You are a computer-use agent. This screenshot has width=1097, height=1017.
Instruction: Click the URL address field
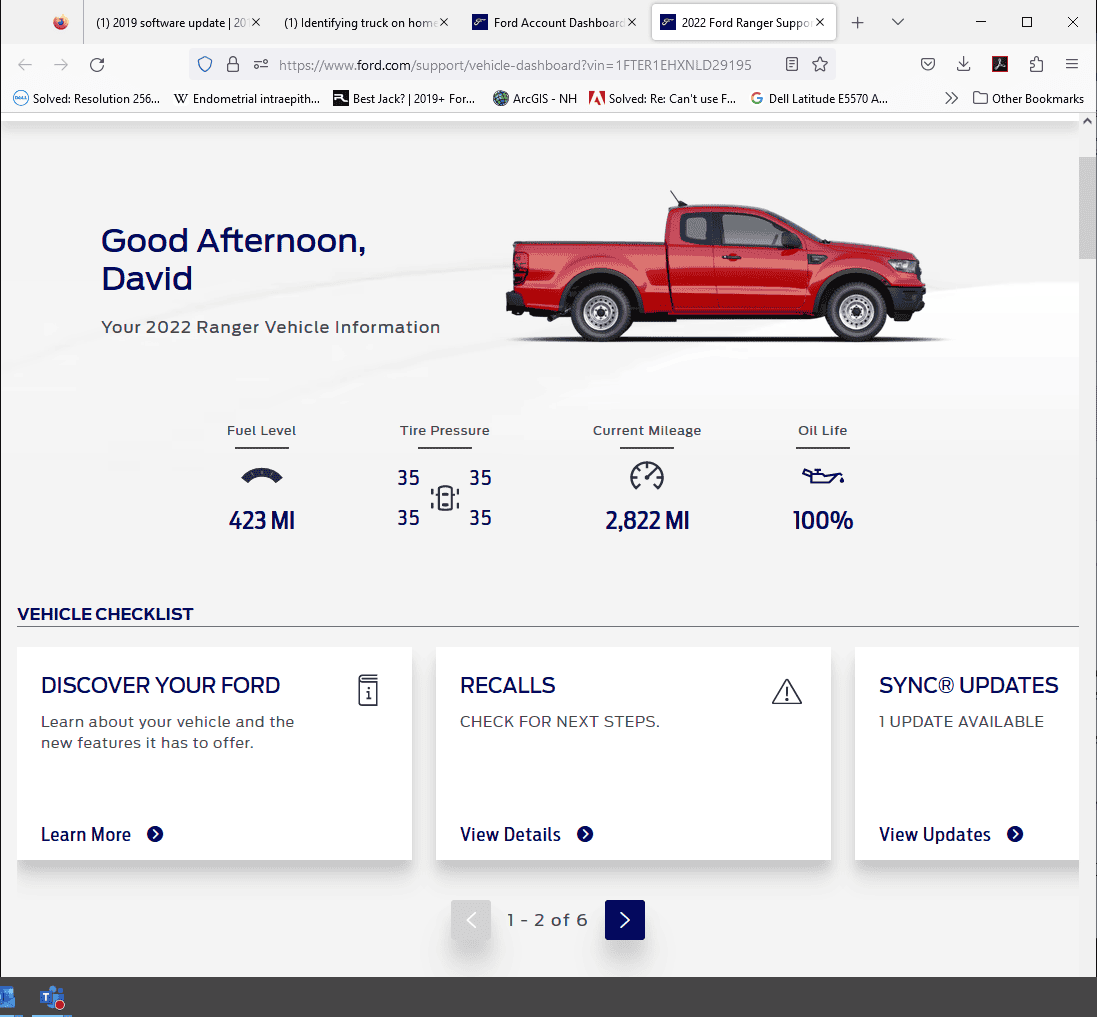[x=515, y=65]
